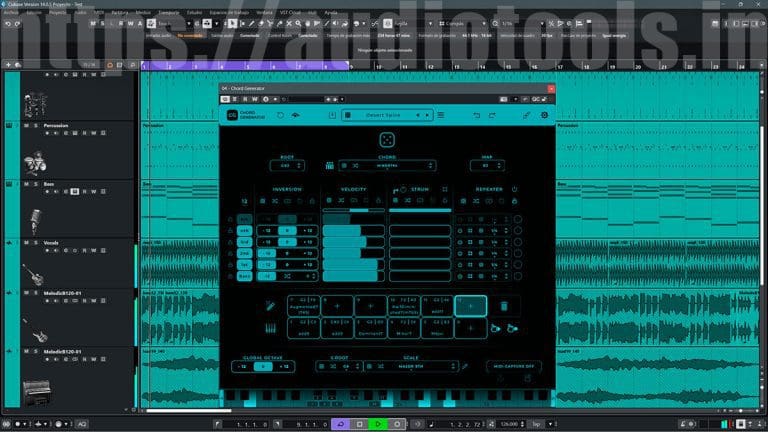Screen dimensions: 768x432
Task: Click the undo arrow in Chord Generator header
Action: pos(477,115)
